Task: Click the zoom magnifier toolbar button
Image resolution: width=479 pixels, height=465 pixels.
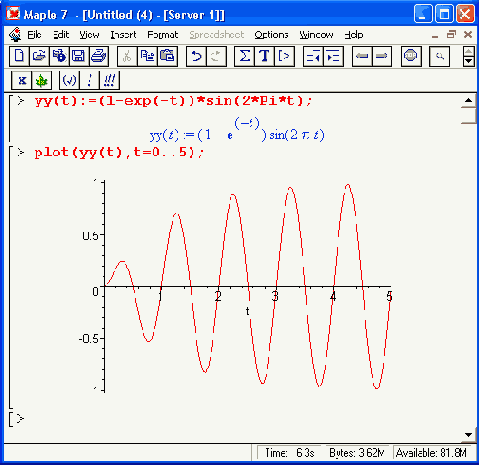Action: tap(440, 56)
